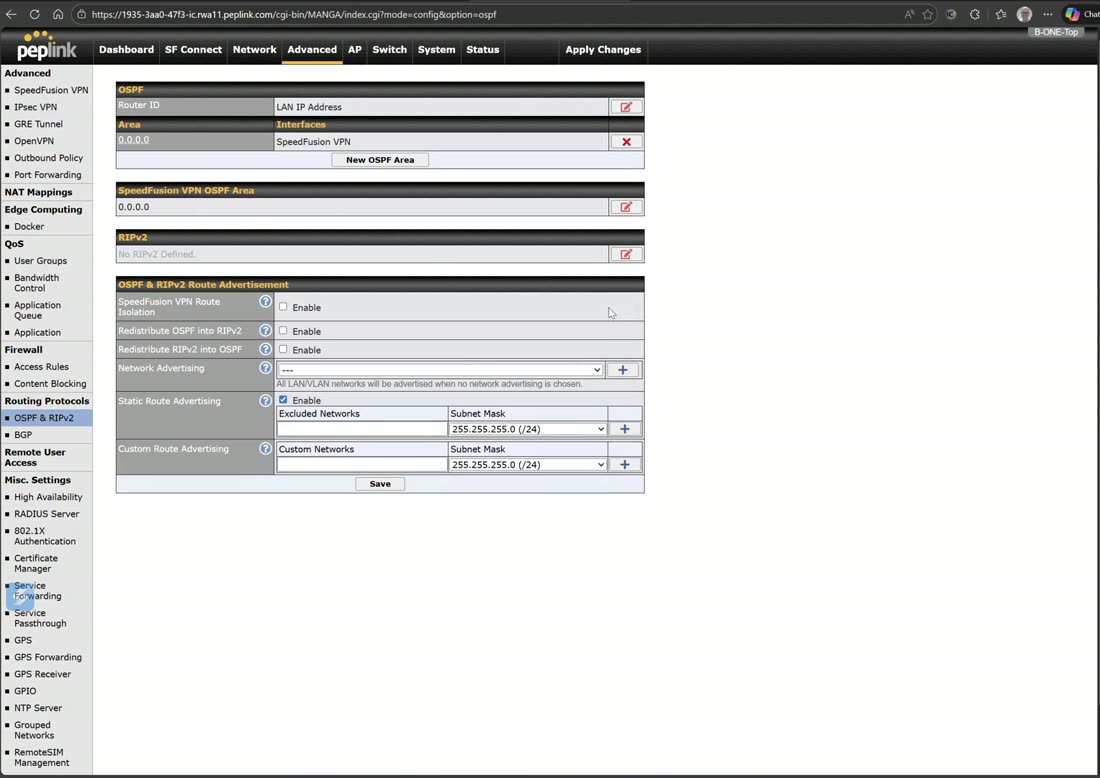Open help for Redistribute RIPv2 into OSPF
Viewport: 1100px width, 778px height.
(265, 349)
